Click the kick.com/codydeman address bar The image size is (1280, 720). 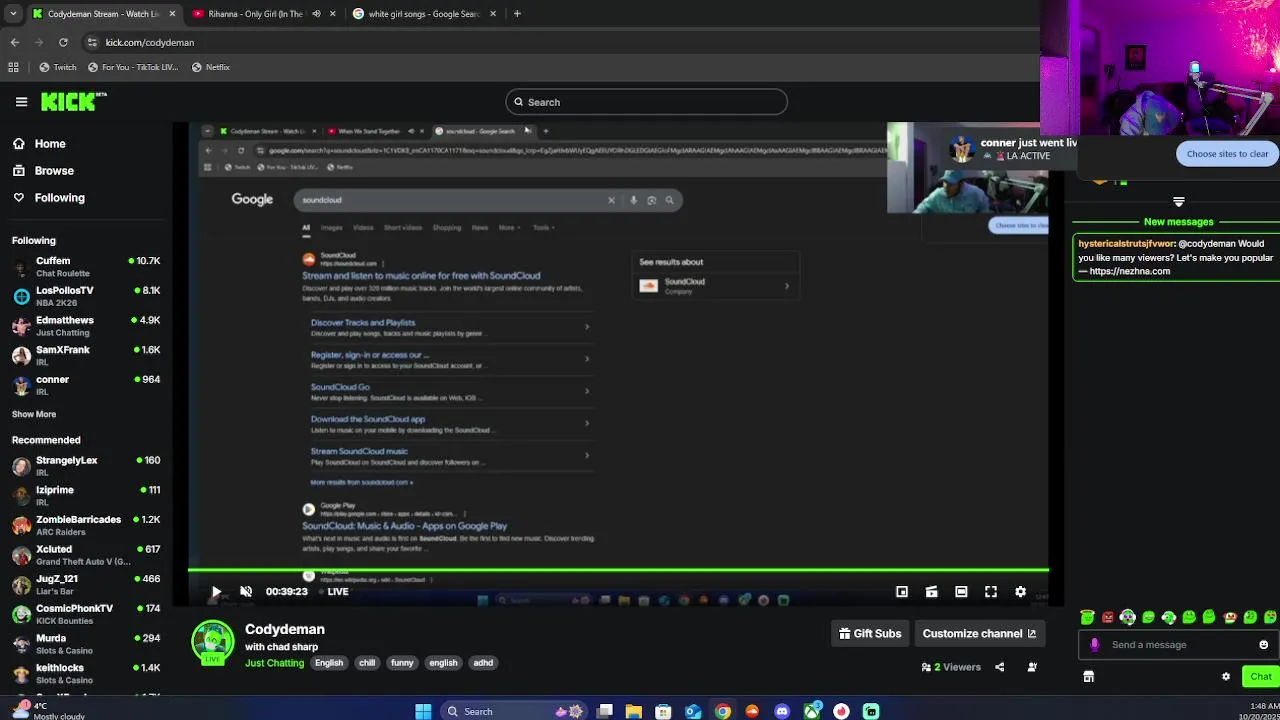[560, 42]
